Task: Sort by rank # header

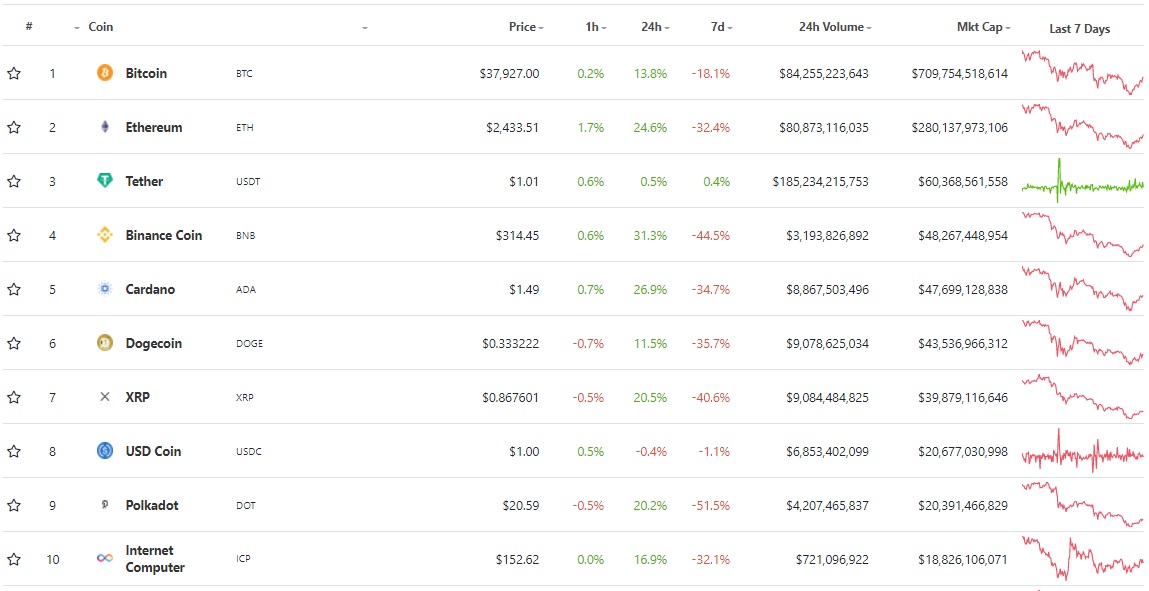Action: 29,26
